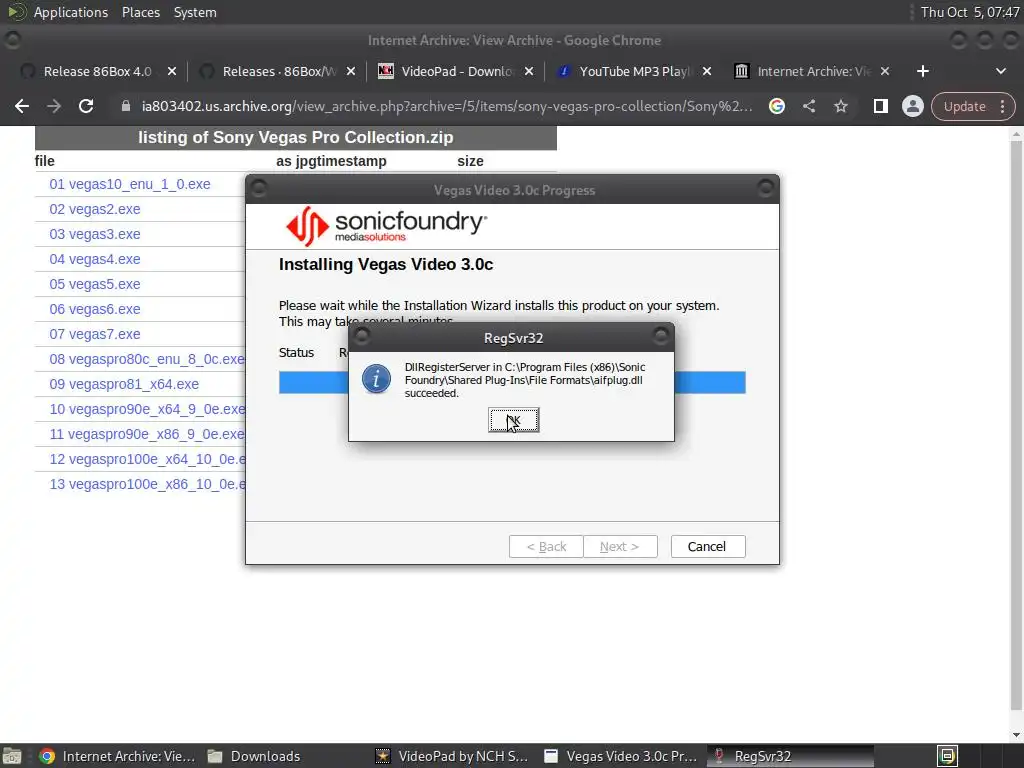
Task: Open 05 vegas5.exe link
Action: pyautogui.click(x=95, y=284)
